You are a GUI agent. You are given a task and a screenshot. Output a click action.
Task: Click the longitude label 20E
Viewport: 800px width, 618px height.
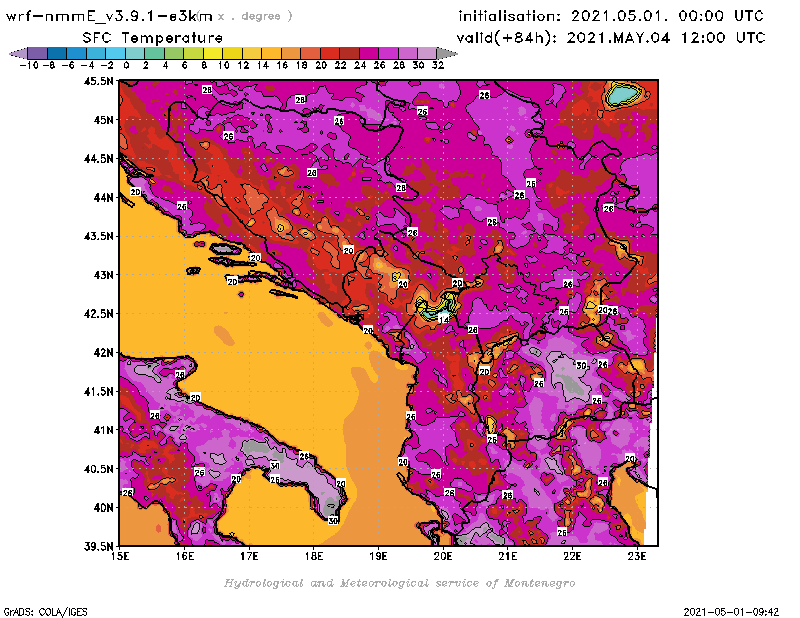tap(443, 556)
